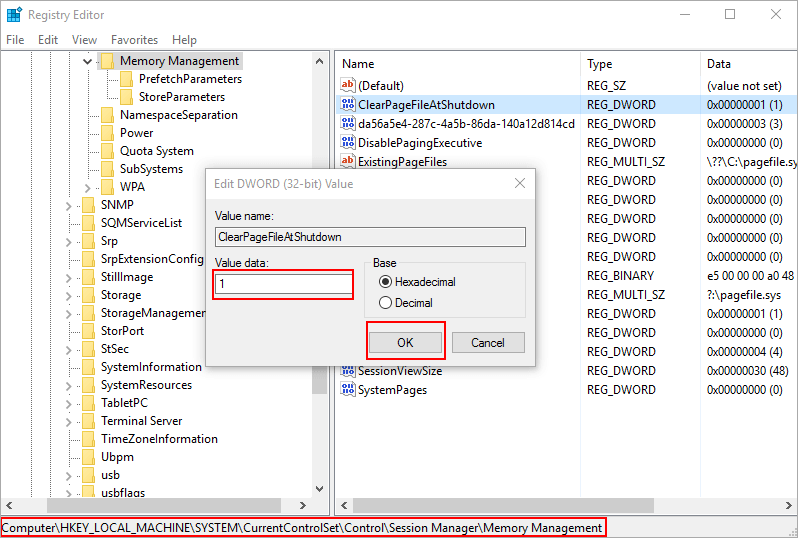The width and height of the screenshot is (798, 538).
Task: Click the Memory Management folder icon
Action: 107,61
